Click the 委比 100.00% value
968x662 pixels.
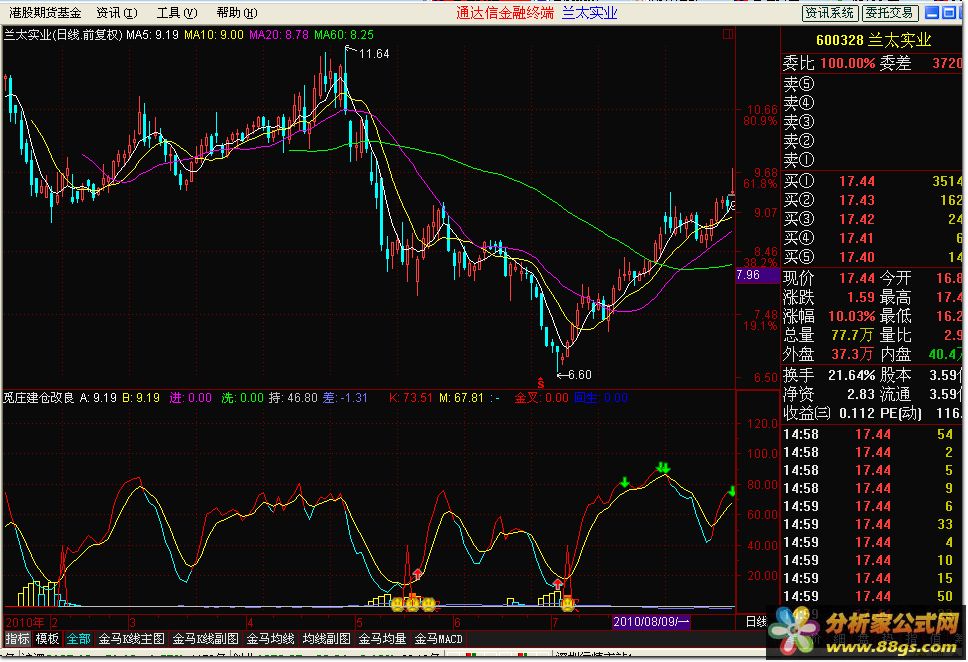click(848, 63)
